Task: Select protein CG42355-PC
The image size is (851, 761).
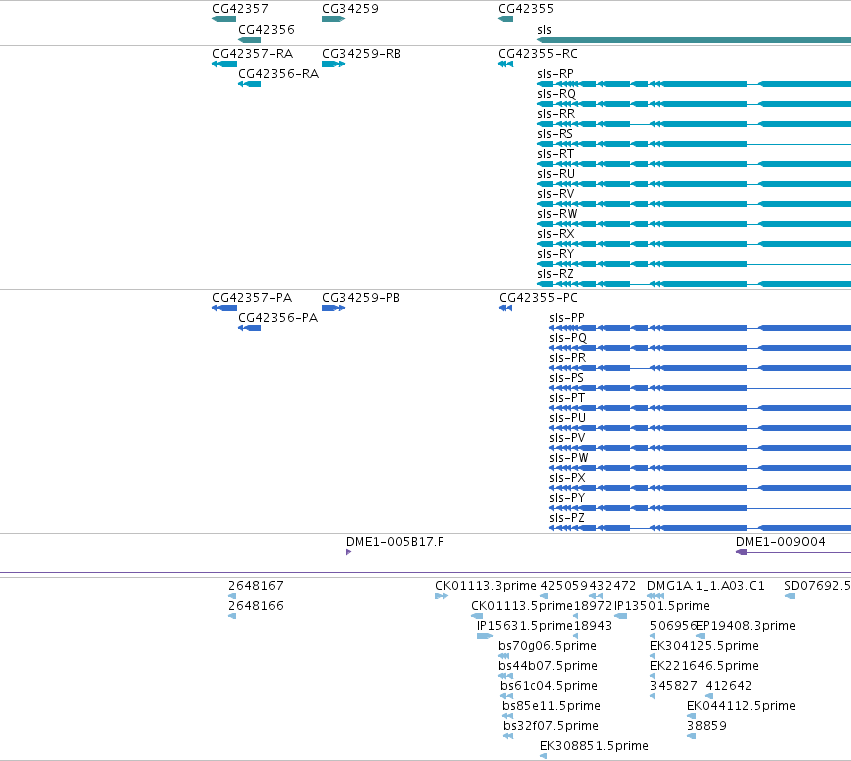Action: (x=505, y=308)
